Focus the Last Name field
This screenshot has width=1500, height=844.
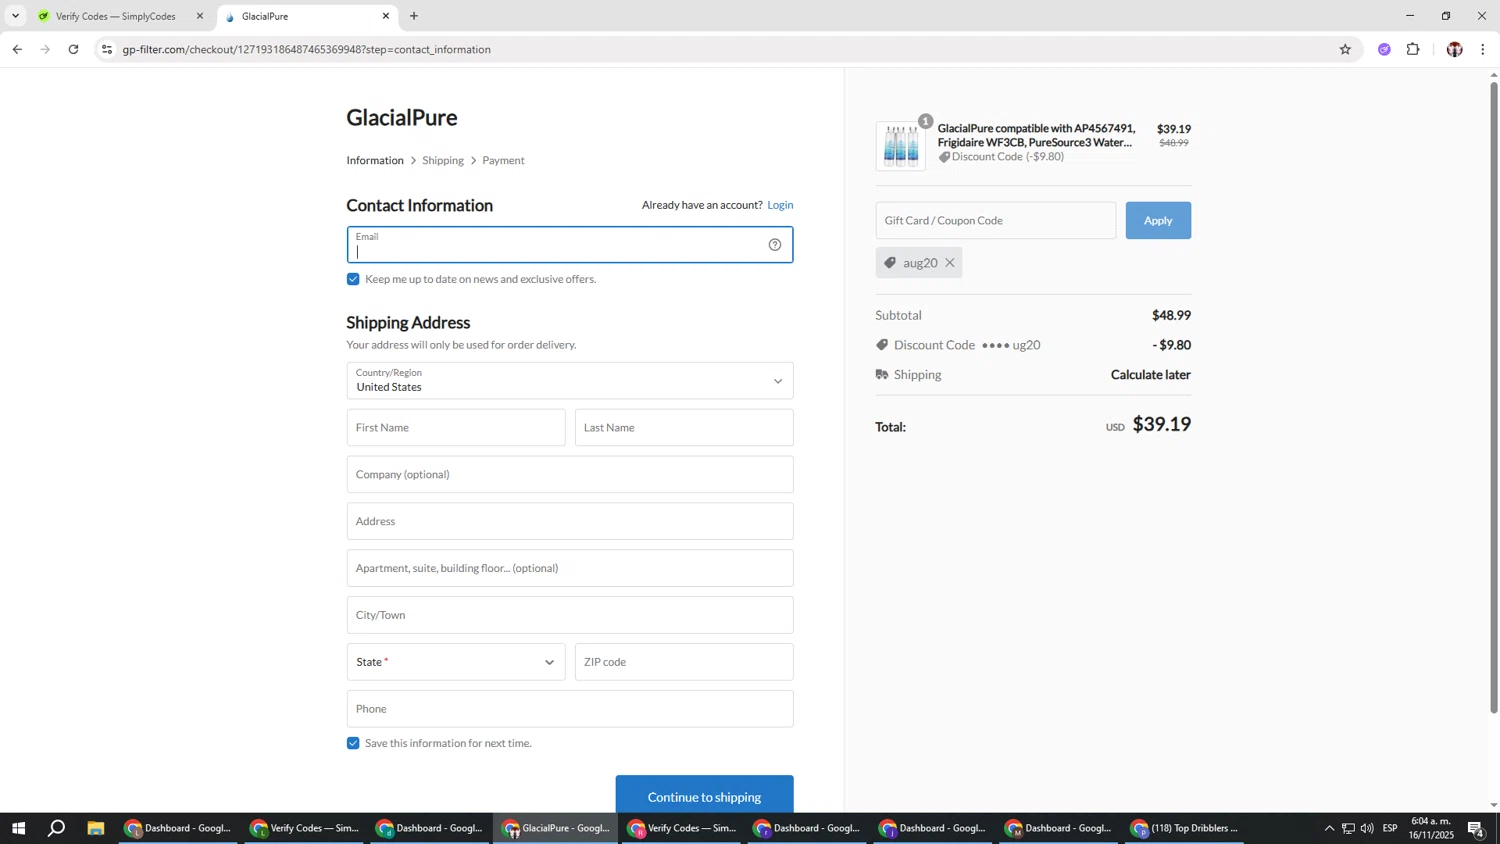point(684,428)
